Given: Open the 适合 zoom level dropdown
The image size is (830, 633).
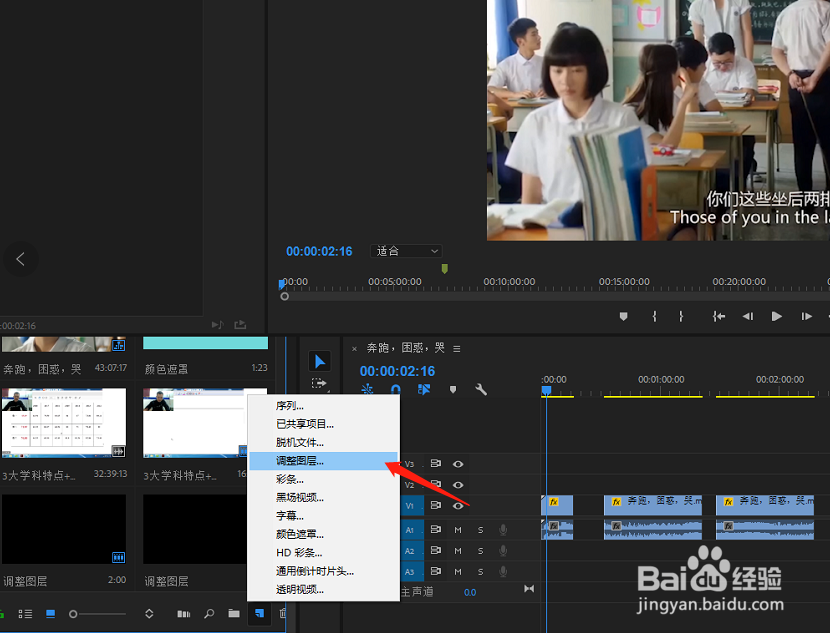Looking at the screenshot, I should 407,251.
